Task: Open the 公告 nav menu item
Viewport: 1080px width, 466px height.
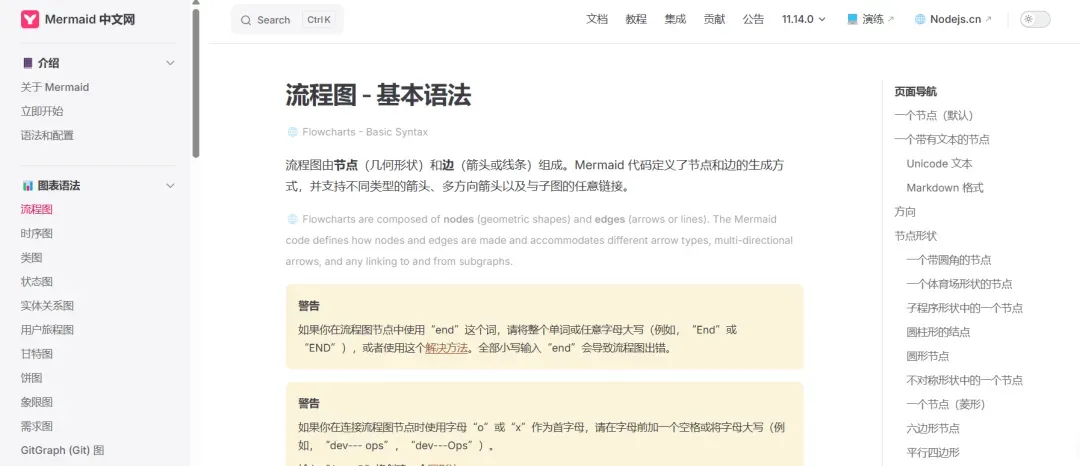Action: [x=754, y=19]
